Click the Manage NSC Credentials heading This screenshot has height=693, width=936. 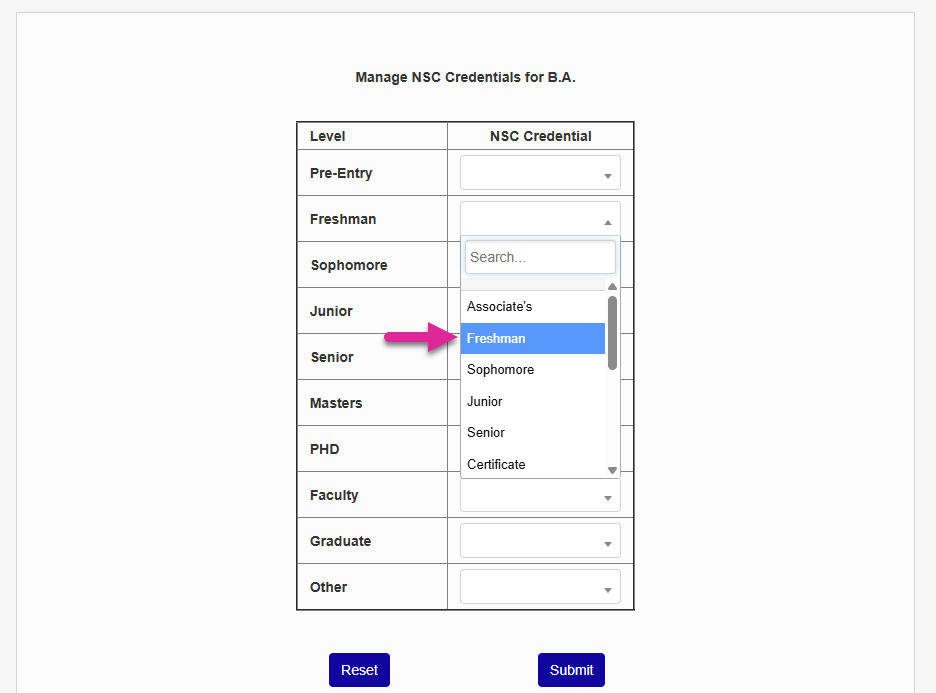pos(465,77)
